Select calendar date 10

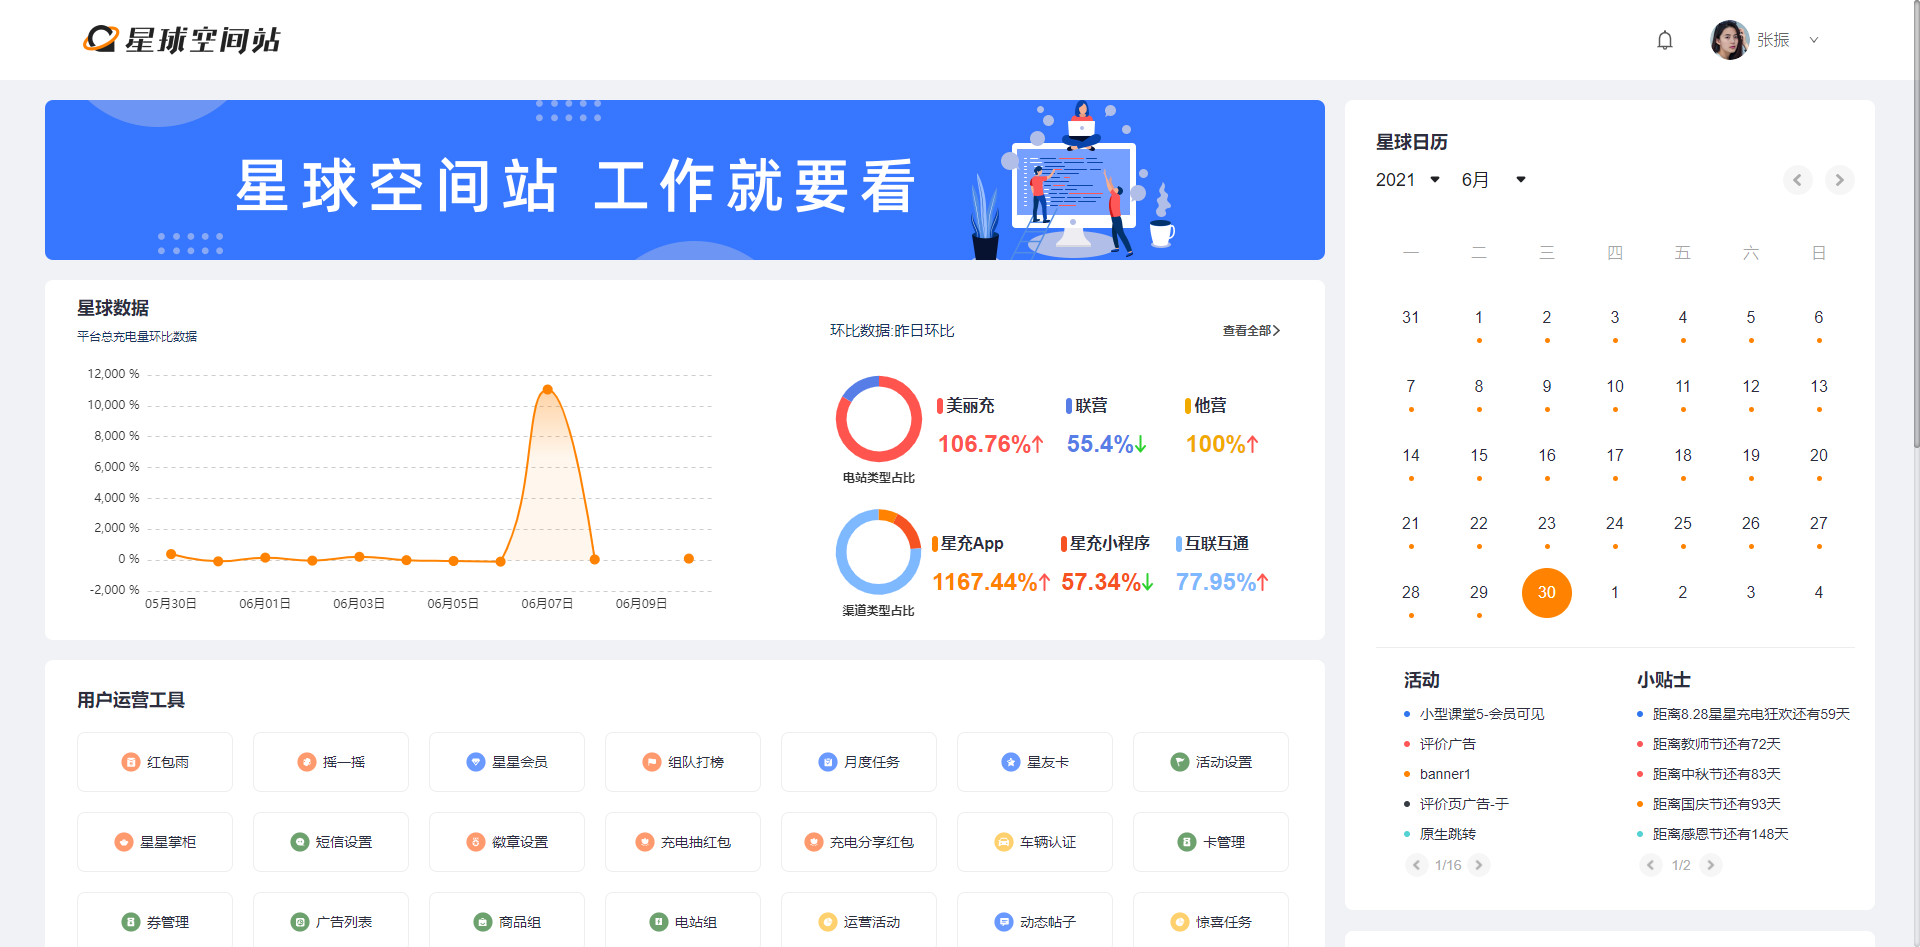pyautogui.click(x=1615, y=387)
